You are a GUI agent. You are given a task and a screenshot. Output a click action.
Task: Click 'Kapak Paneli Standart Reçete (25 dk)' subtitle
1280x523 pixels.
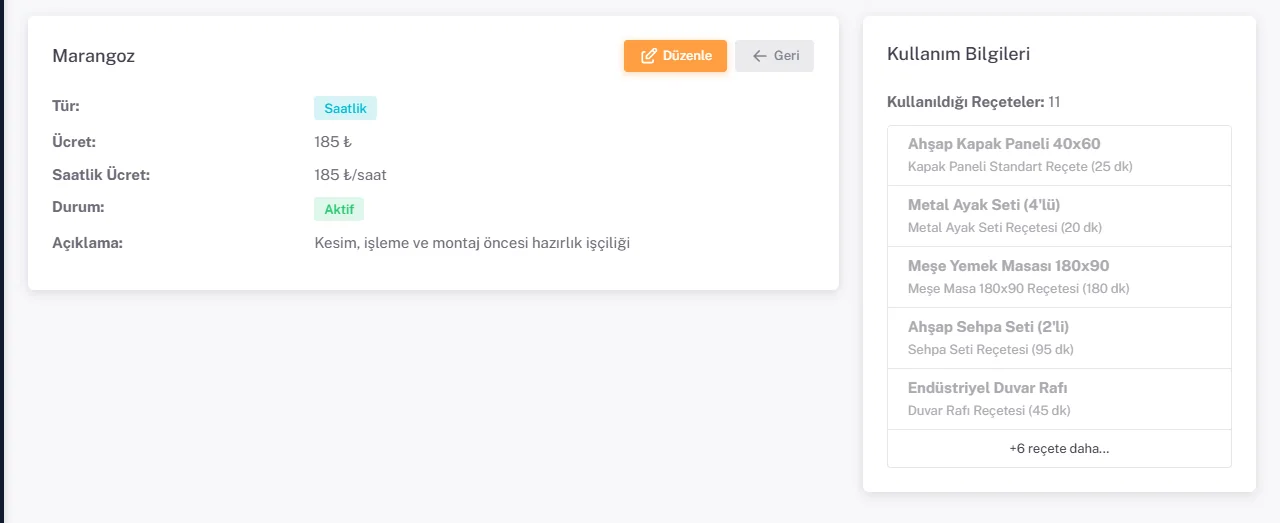pyautogui.click(x=1020, y=167)
